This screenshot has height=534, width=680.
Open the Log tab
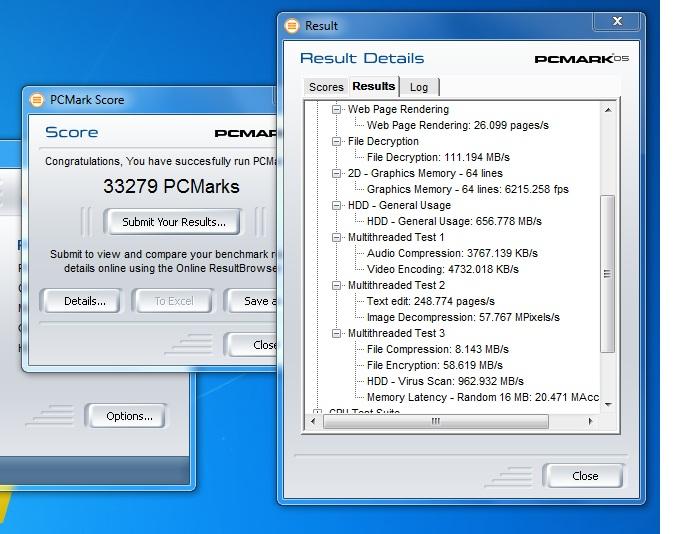click(x=419, y=87)
